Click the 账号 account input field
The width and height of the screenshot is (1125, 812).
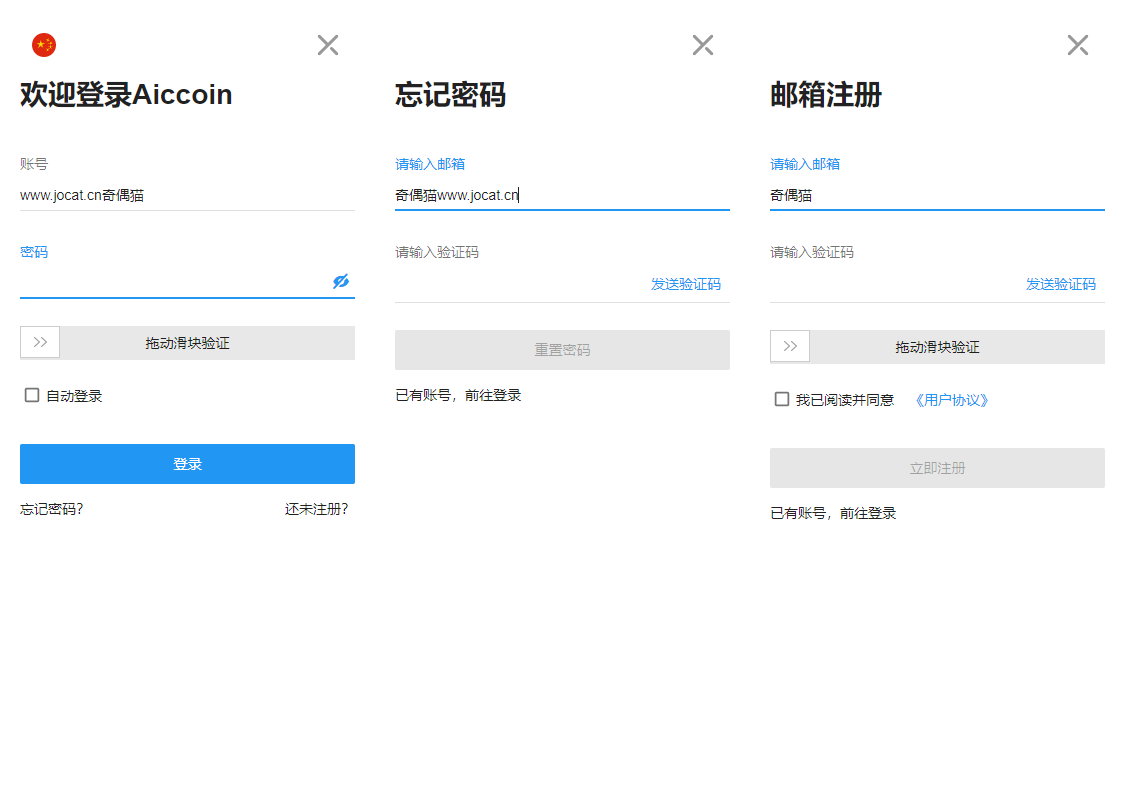coord(187,196)
